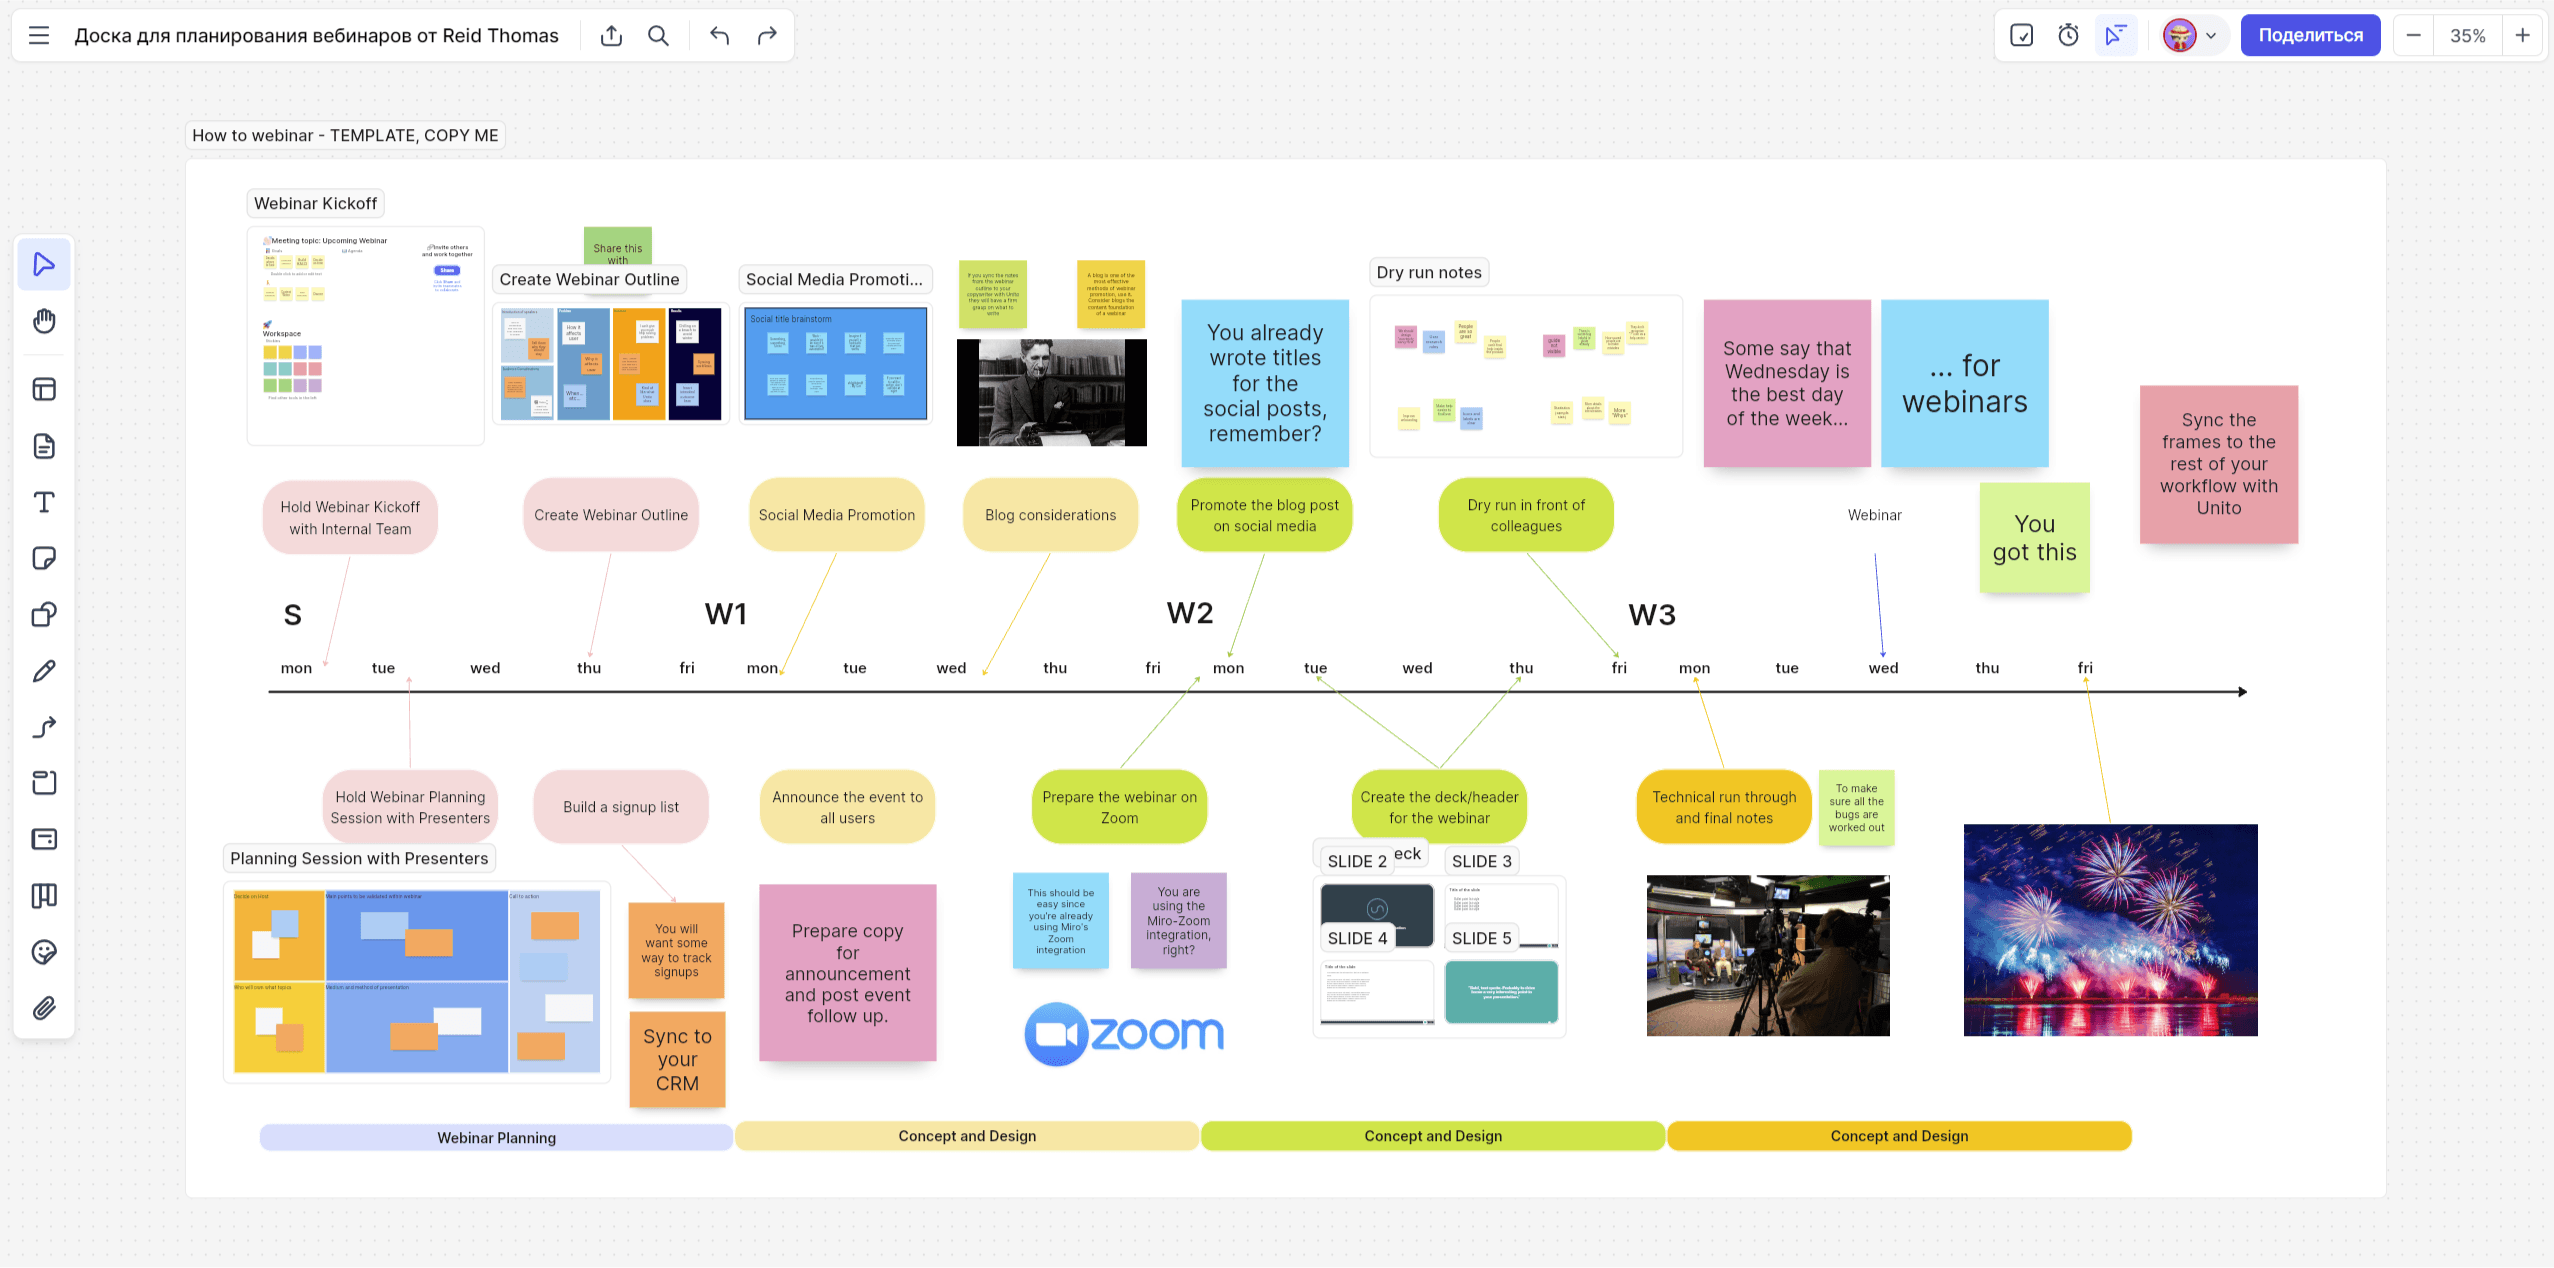Image resolution: width=2554 pixels, height=1268 pixels.
Task: Select the shapes tool
Action: click(x=44, y=614)
